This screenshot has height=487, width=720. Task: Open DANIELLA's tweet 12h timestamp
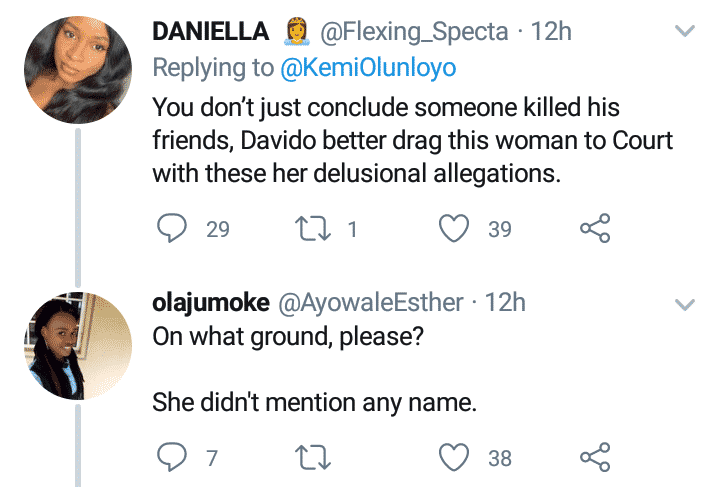(551, 32)
